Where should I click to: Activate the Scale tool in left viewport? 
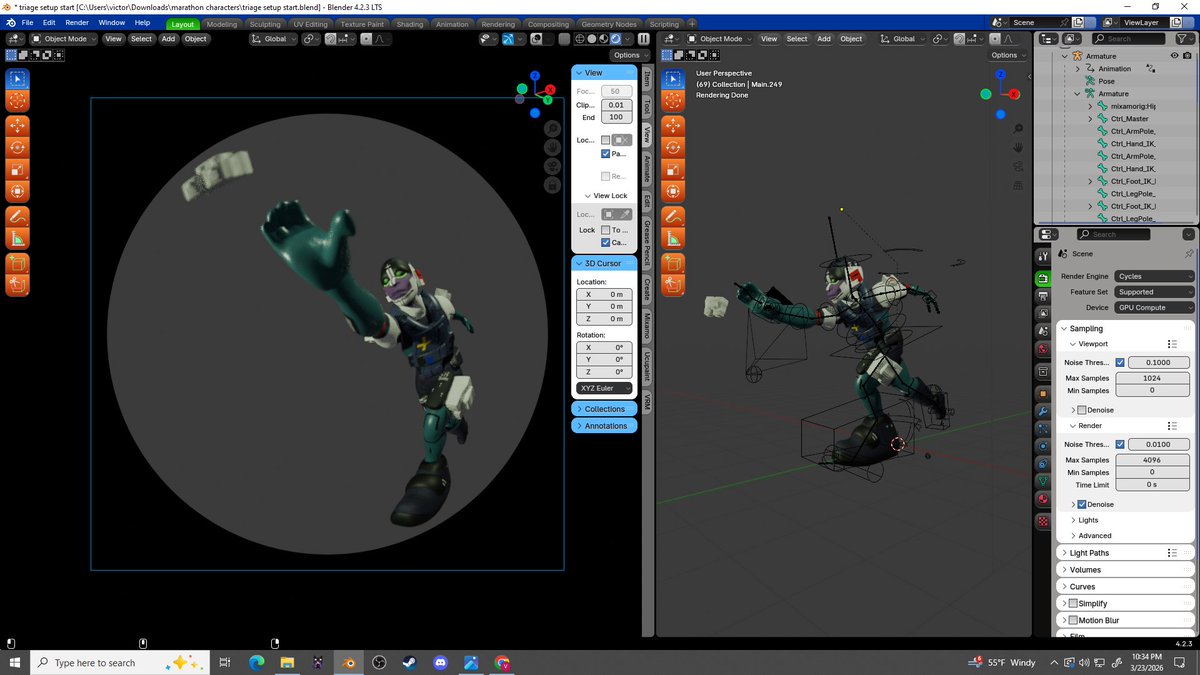click(x=17, y=170)
